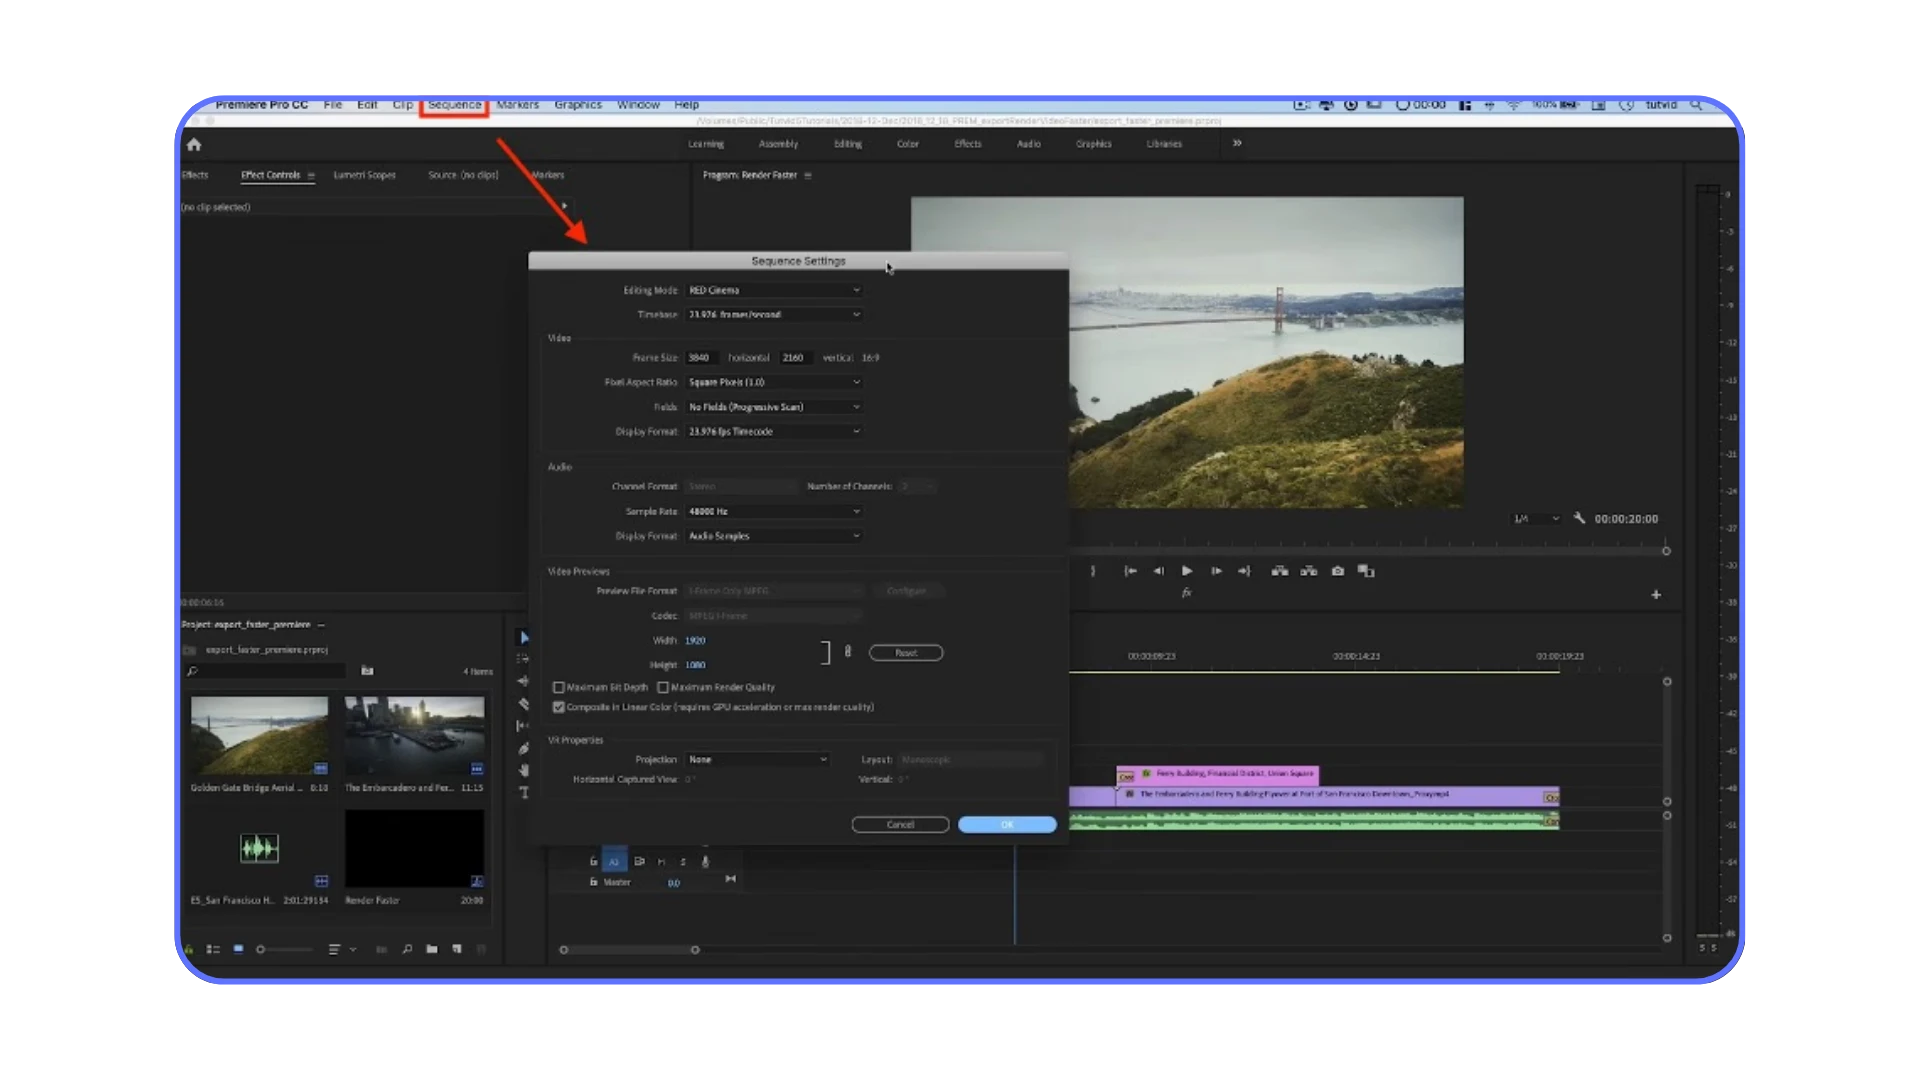
Task: Open macOS Spotlight search icon
Action: pos(1696,104)
